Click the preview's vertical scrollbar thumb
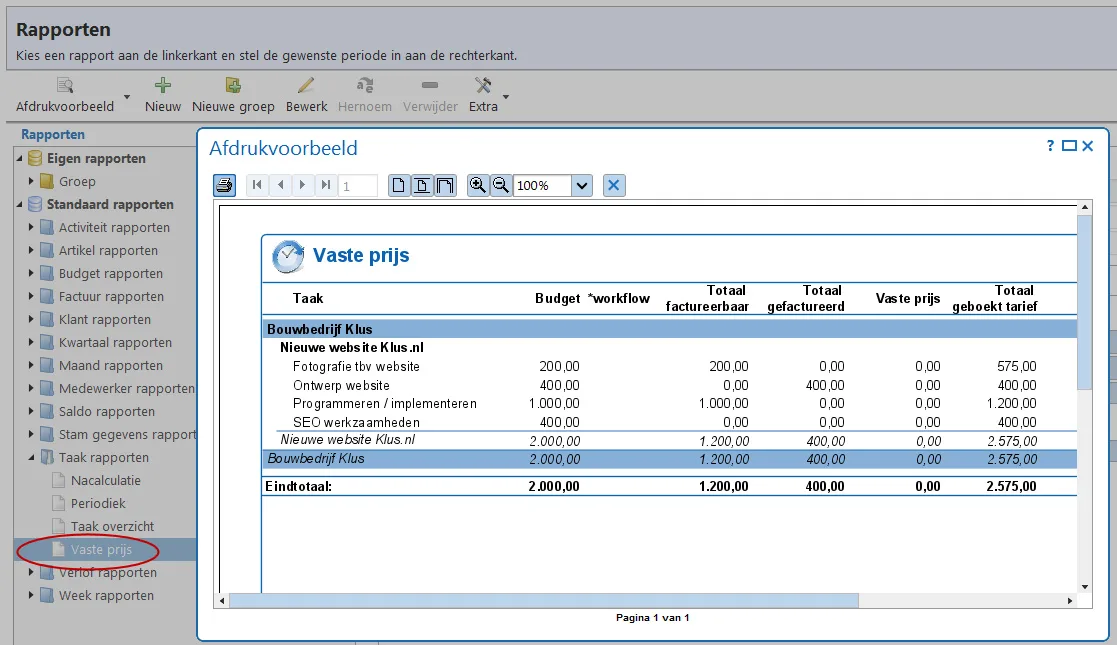This screenshot has width=1117, height=645. point(1084,301)
